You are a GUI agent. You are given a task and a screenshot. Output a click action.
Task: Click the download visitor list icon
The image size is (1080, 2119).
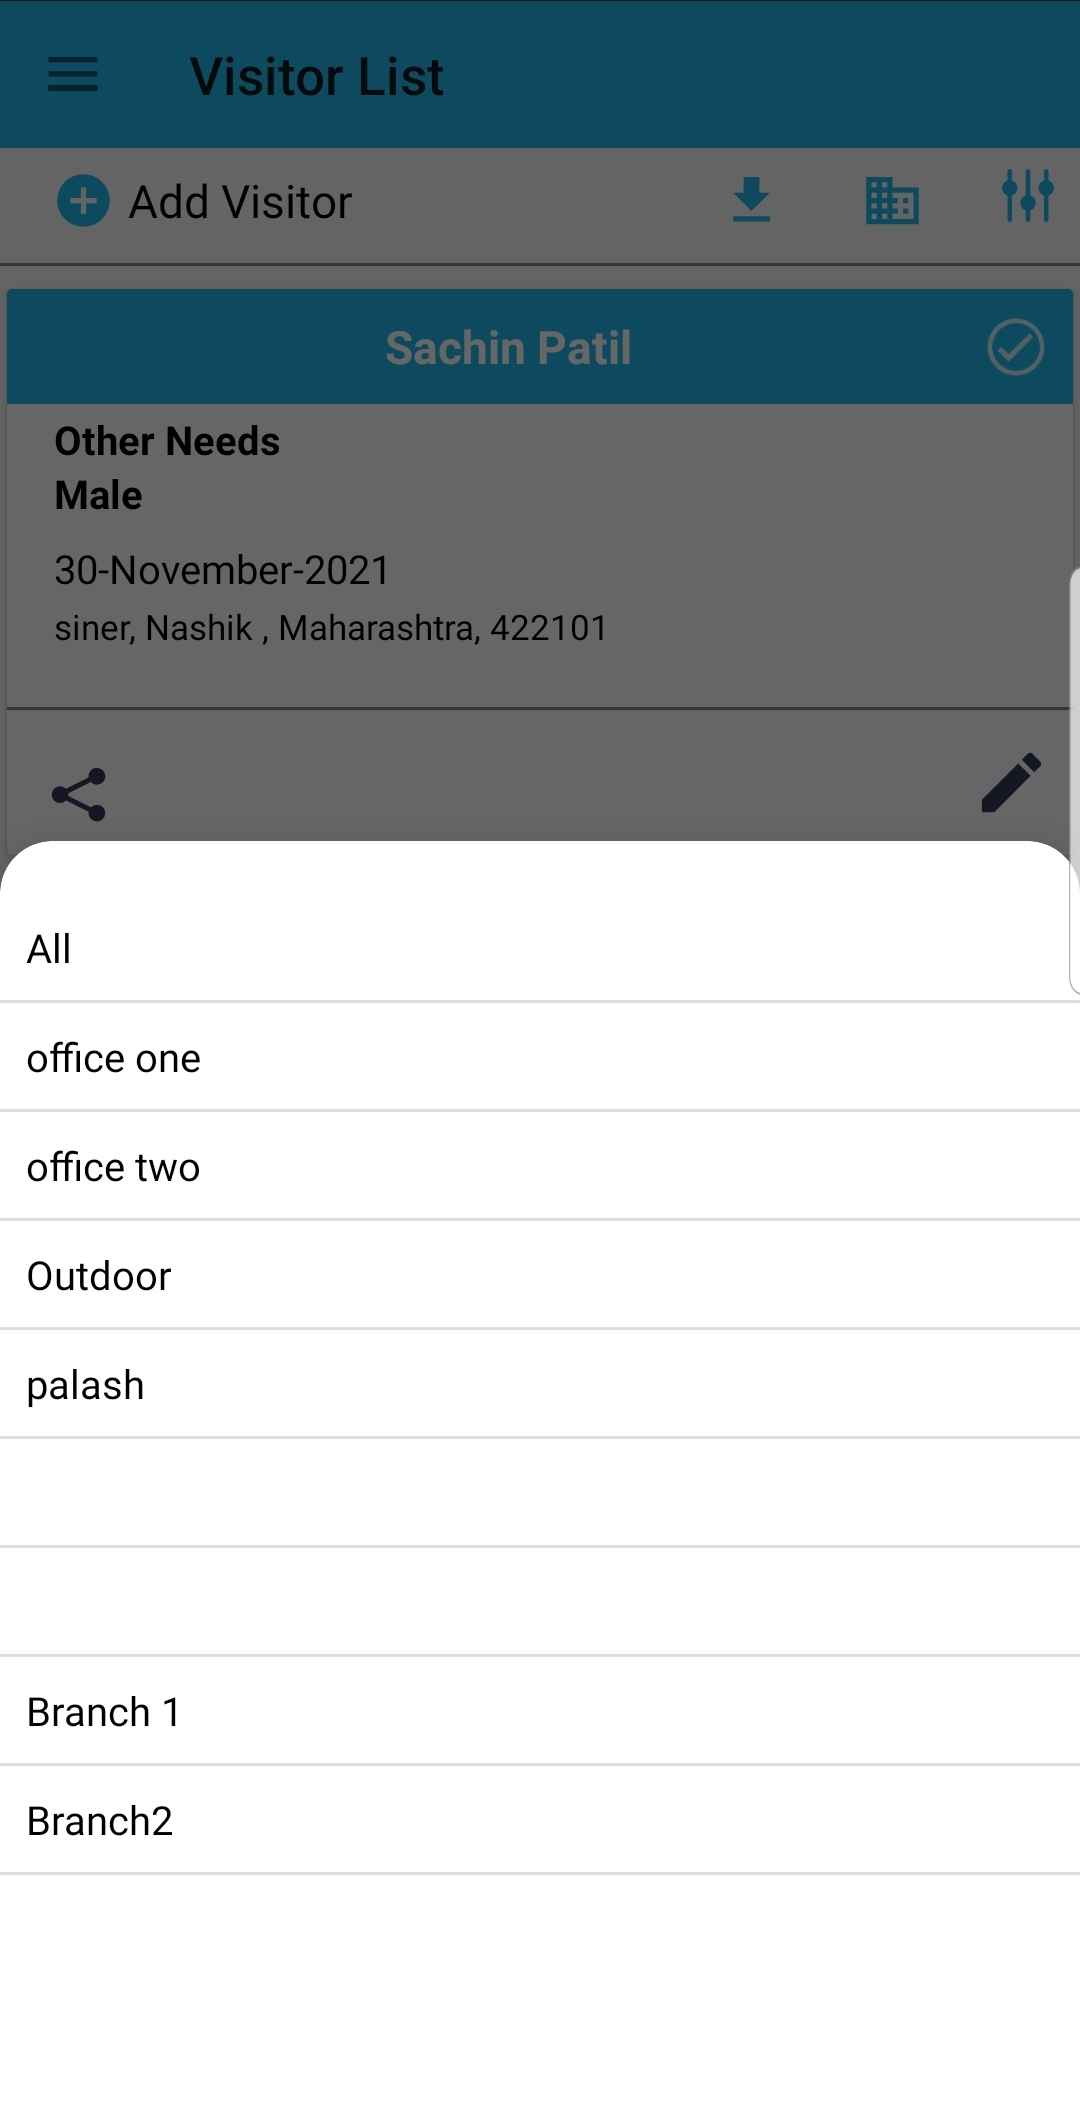[x=751, y=200]
